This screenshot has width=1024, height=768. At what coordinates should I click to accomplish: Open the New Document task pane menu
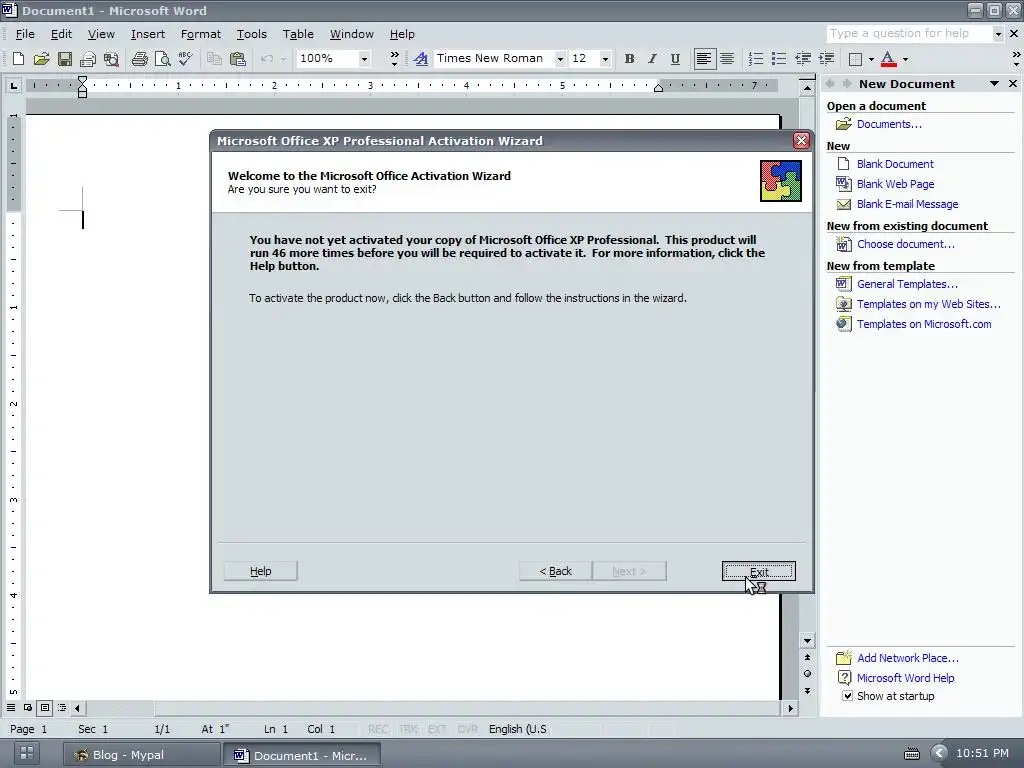coord(994,84)
